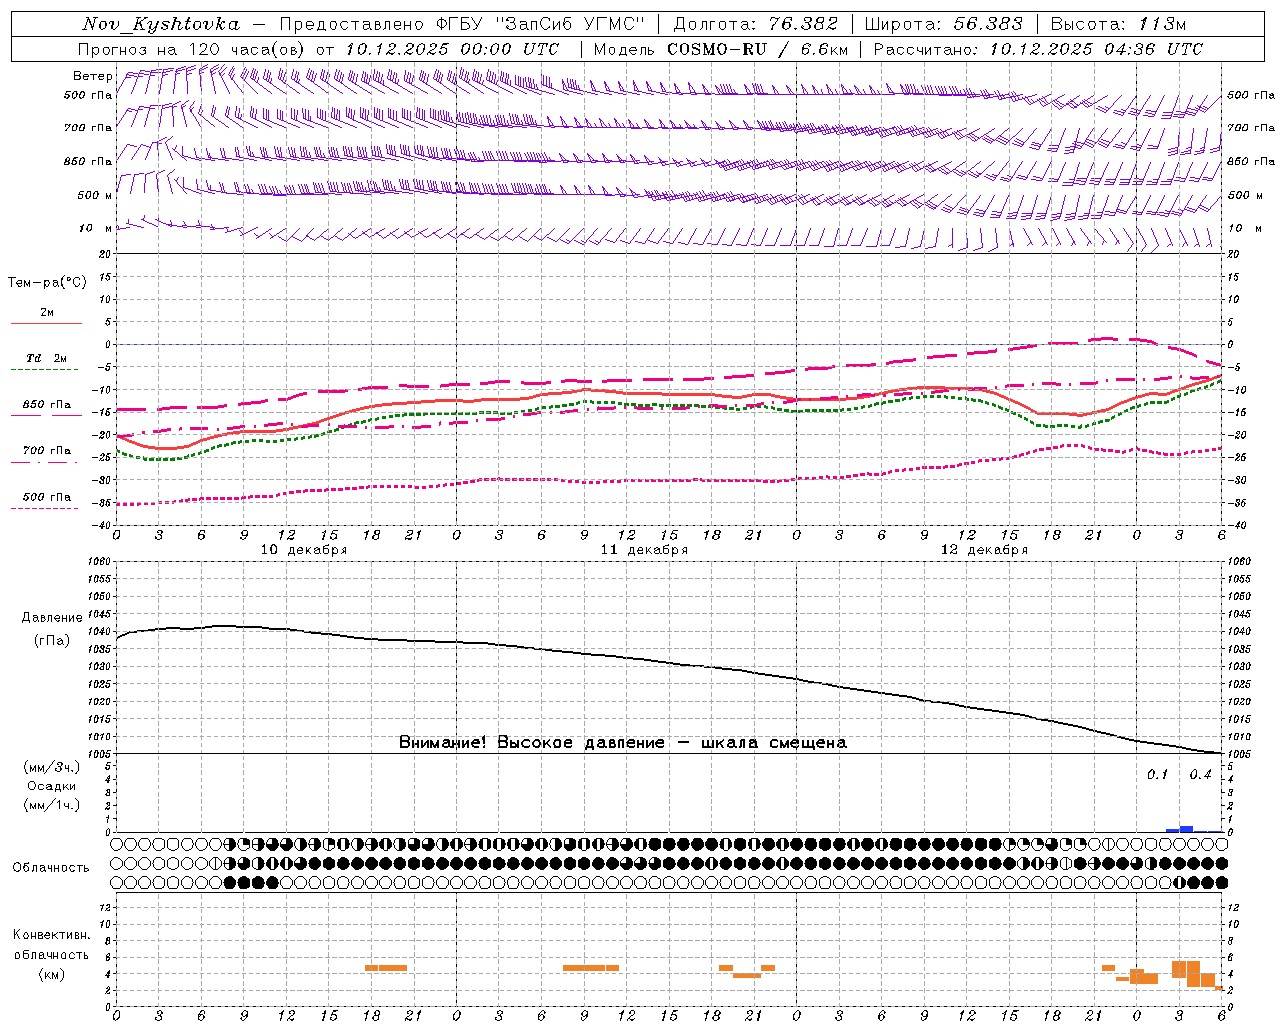This screenshot has height=1024, width=1280.
Task: Click the 'Давление' pressure panel label
Action: (x=52, y=618)
